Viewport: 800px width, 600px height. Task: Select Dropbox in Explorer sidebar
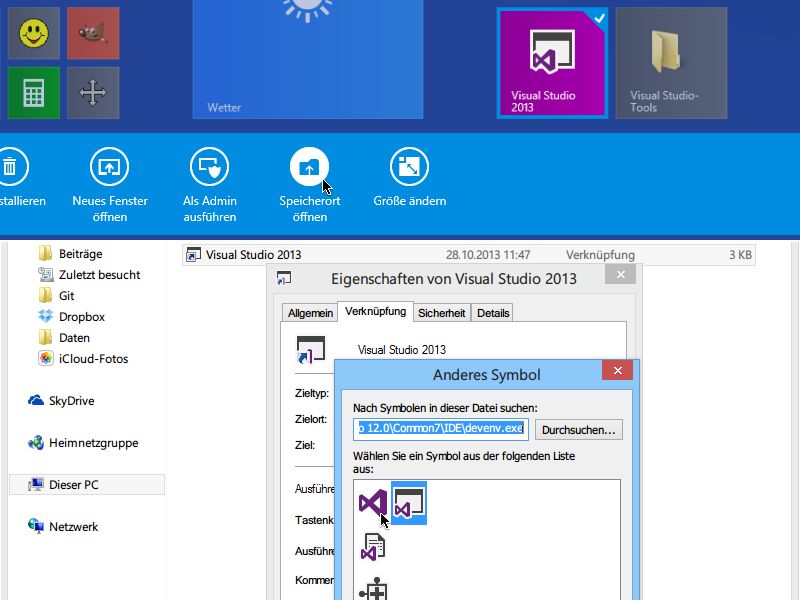(x=71, y=316)
